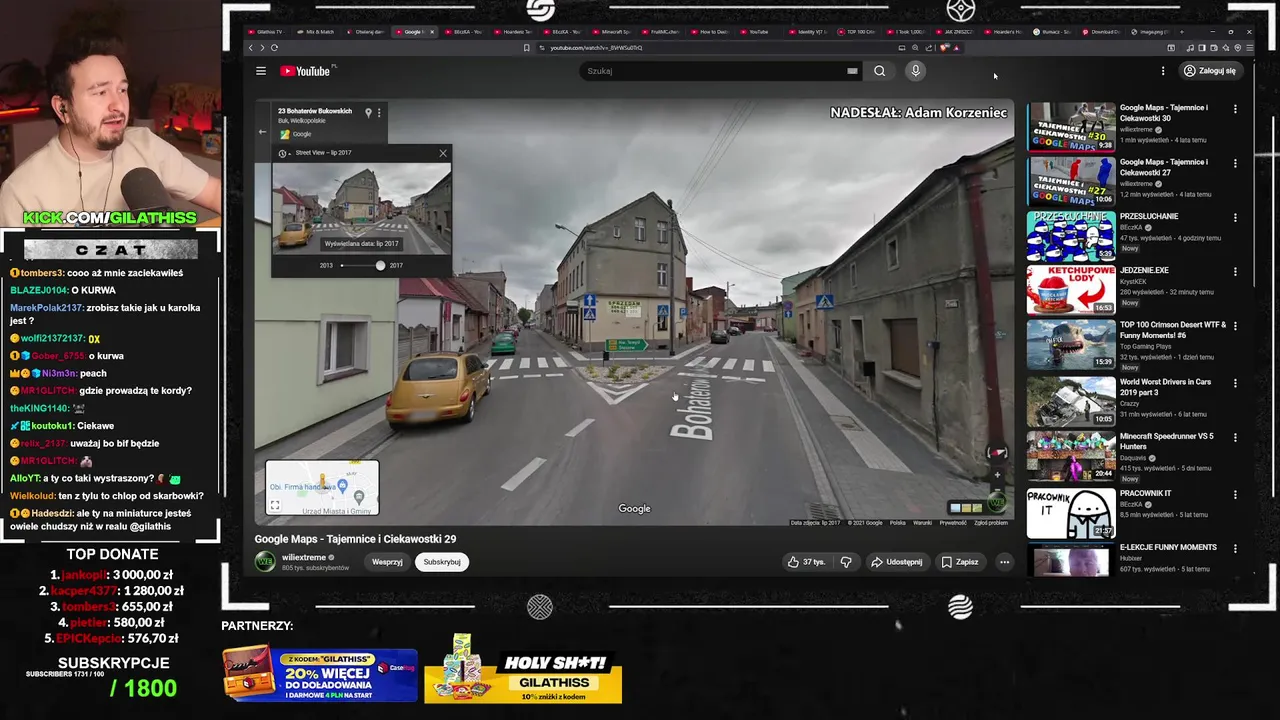The height and width of the screenshot is (720, 1280).
Task: Expand the minimap with its fullscreen icon
Action: tap(275, 505)
